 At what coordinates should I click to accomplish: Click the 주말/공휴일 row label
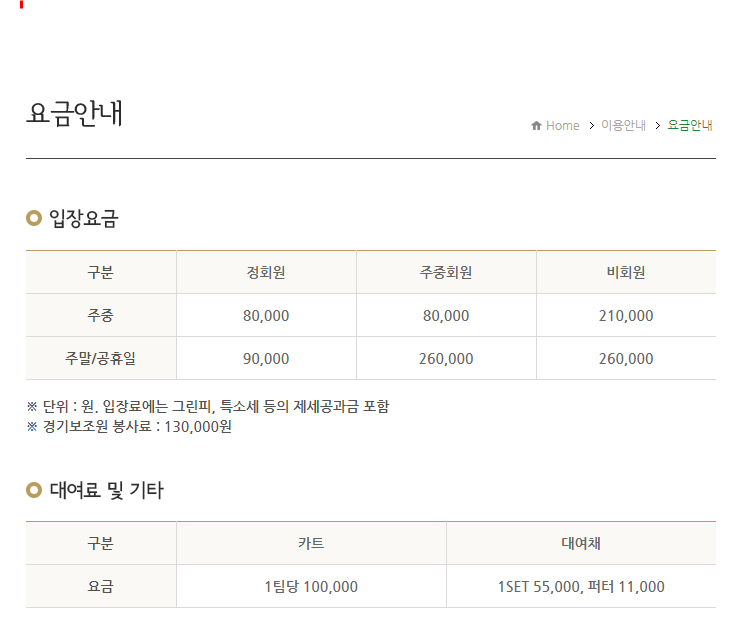[100, 358]
